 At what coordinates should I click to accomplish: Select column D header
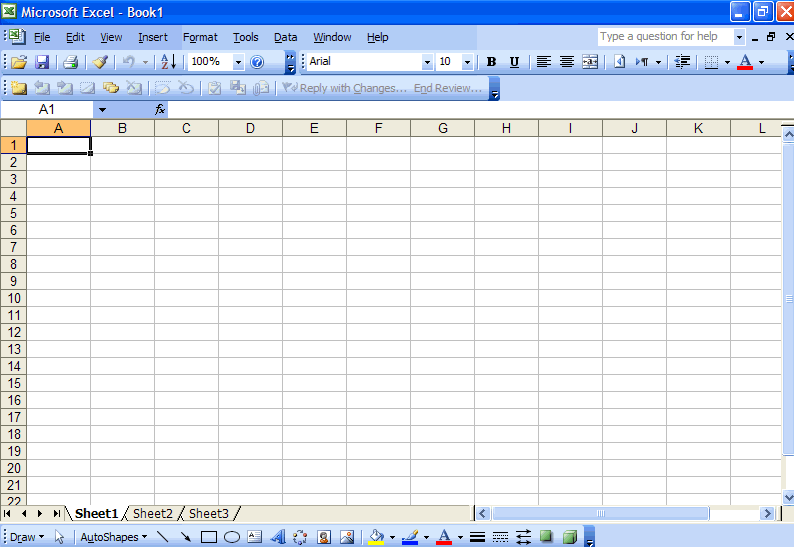(250, 129)
